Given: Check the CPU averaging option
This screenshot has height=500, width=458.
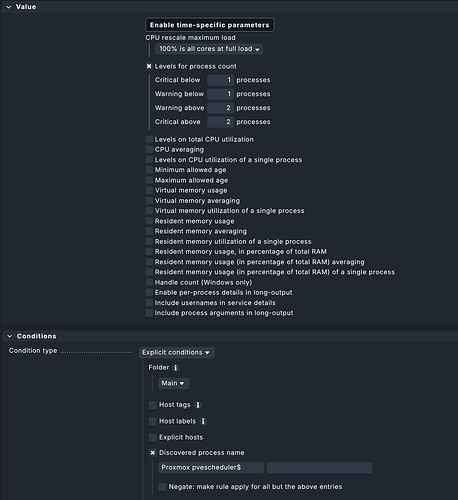Looking at the screenshot, I should click(x=149, y=150).
